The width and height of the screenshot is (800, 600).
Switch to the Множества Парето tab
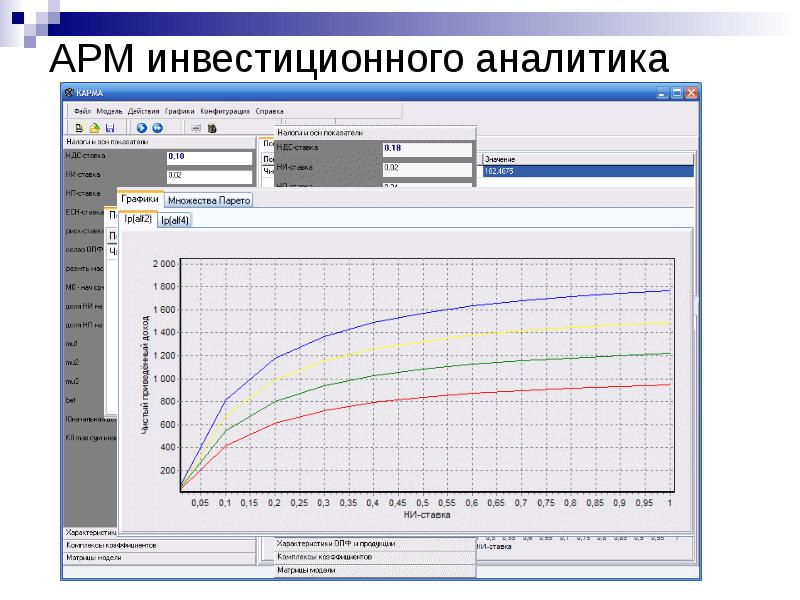click(x=209, y=200)
